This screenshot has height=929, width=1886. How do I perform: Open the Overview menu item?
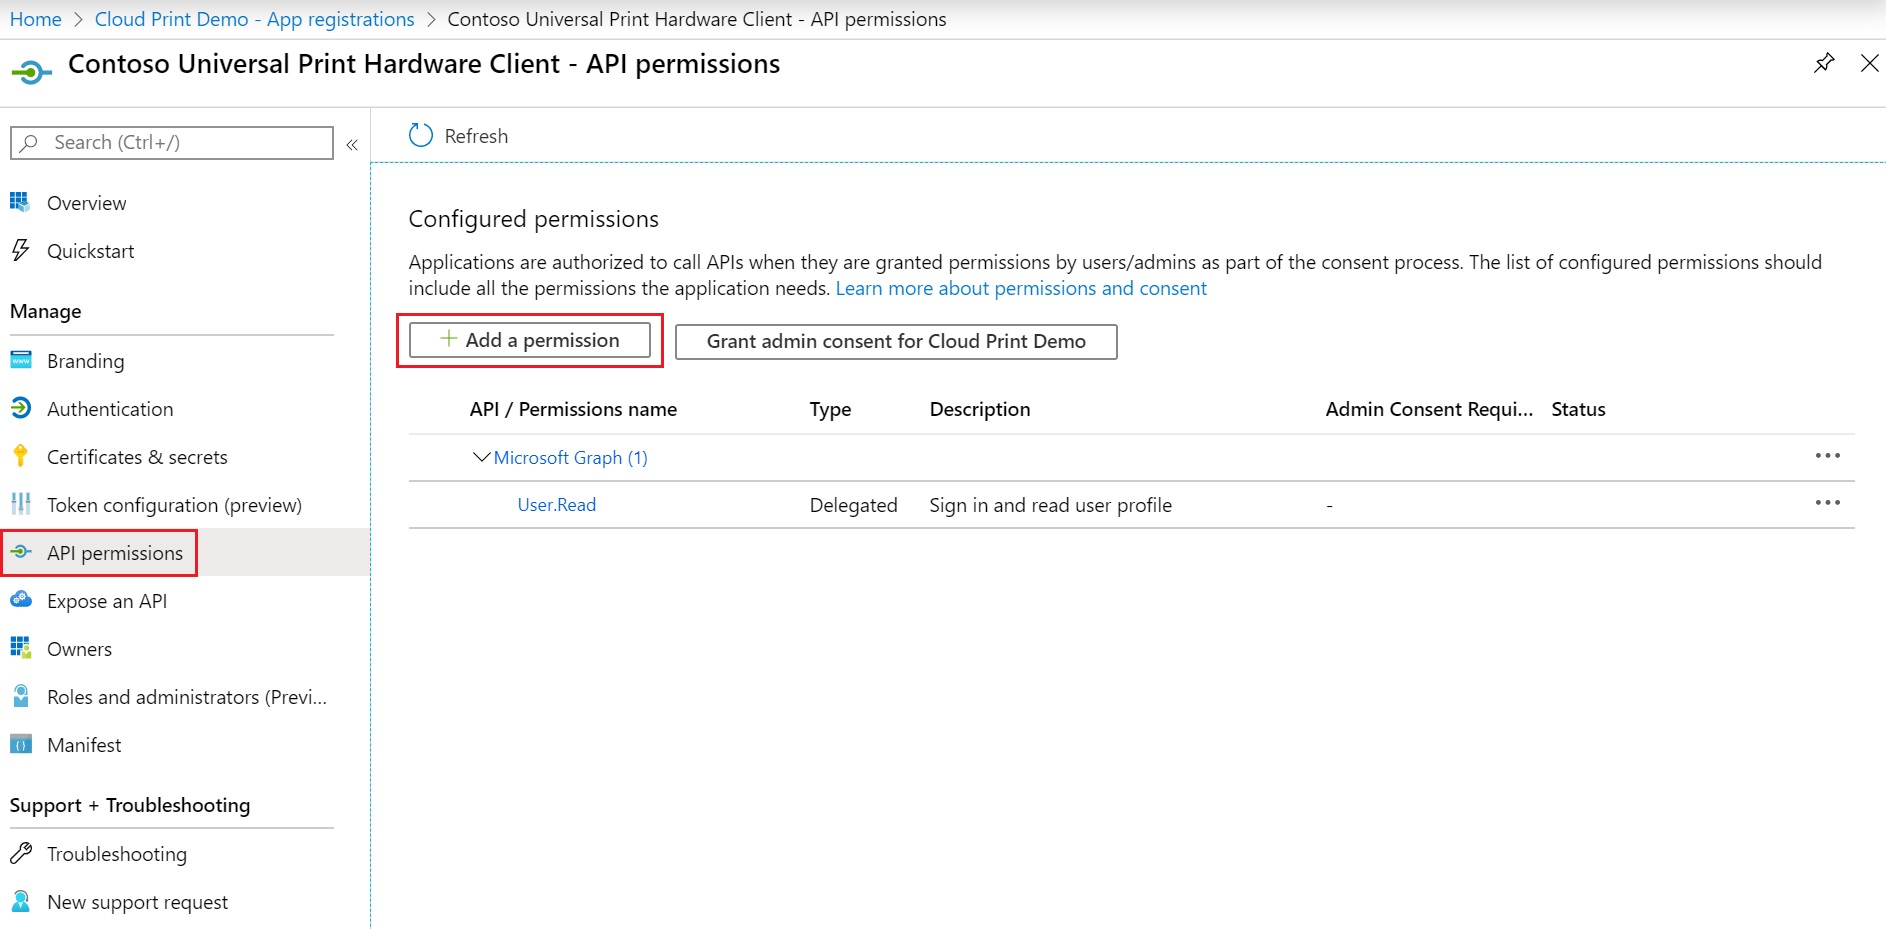pos(86,203)
